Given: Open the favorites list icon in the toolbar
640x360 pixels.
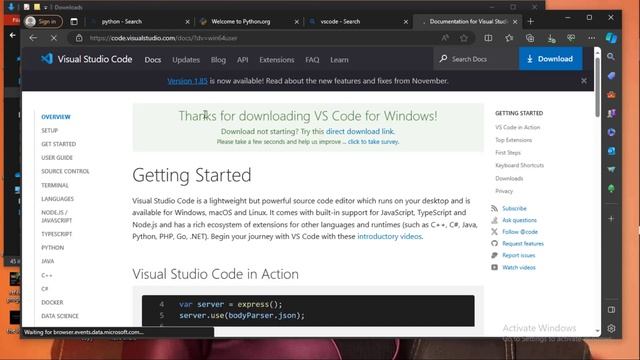Looking at the screenshot, I should click(x=509, y=38).
